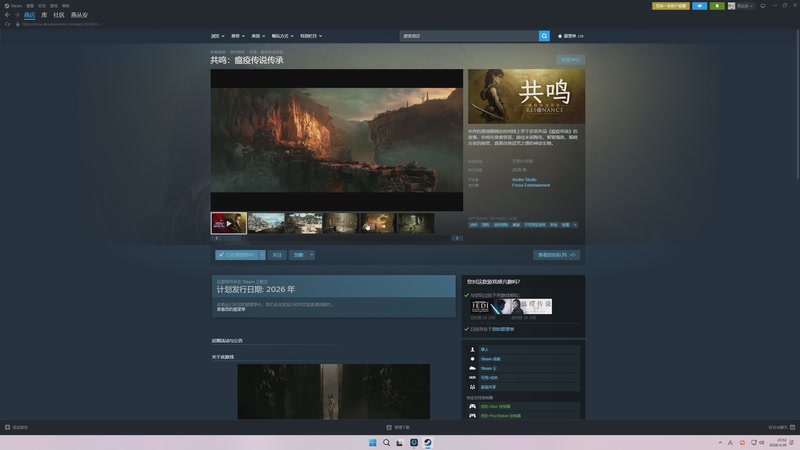Viewport: 800px width, 450px height.
Task: Go forward with the Steam forward arrow
Action: tap(17, 15)
